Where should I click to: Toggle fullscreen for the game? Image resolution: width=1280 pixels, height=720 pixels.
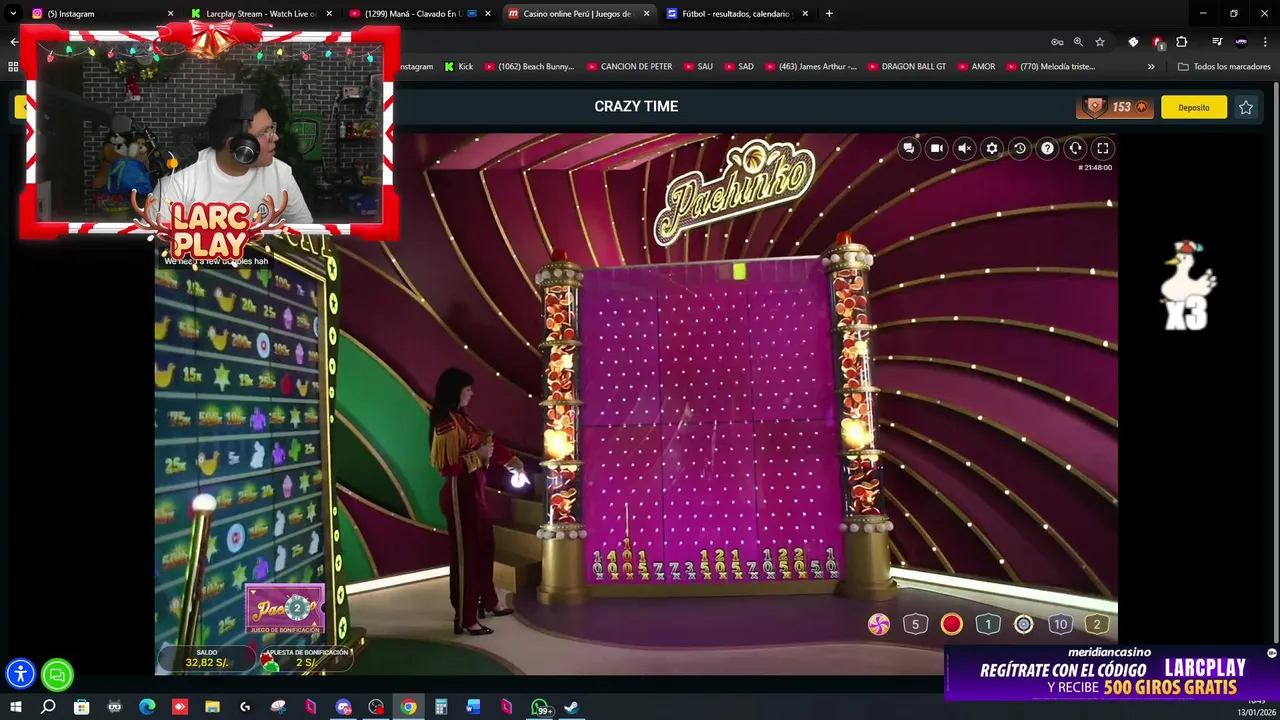(1103, 148)
